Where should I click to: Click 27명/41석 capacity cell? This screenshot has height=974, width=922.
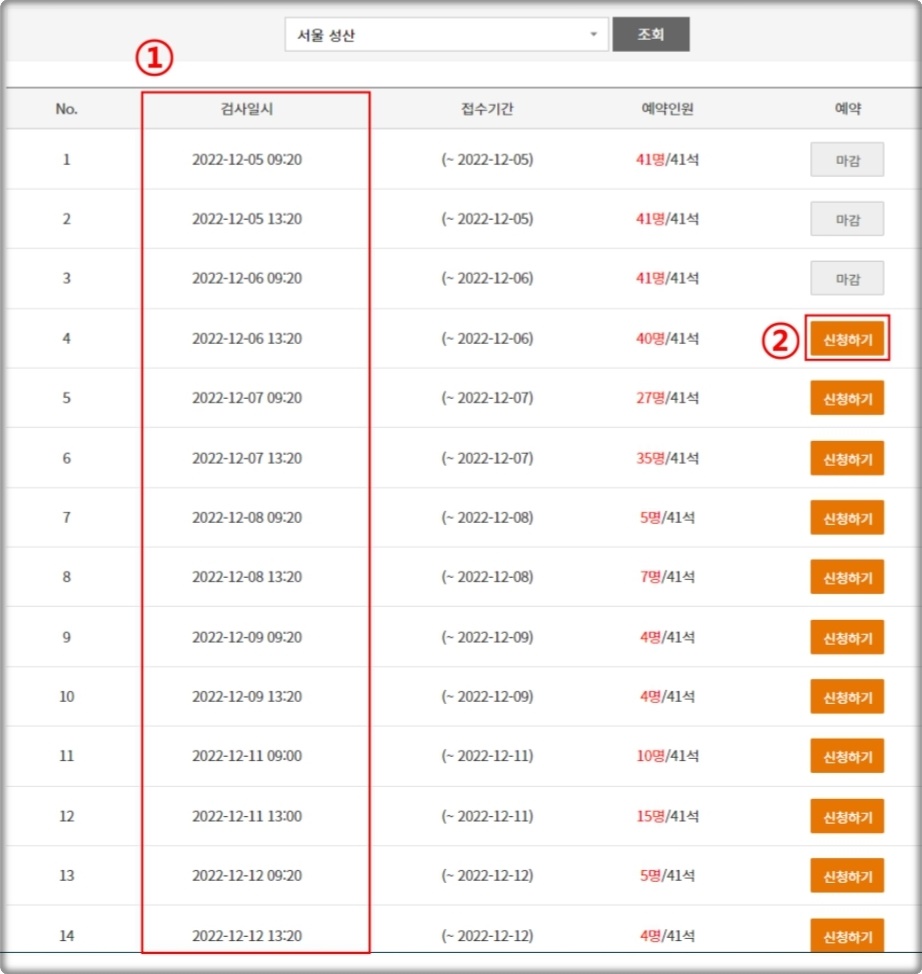point(667,398)
